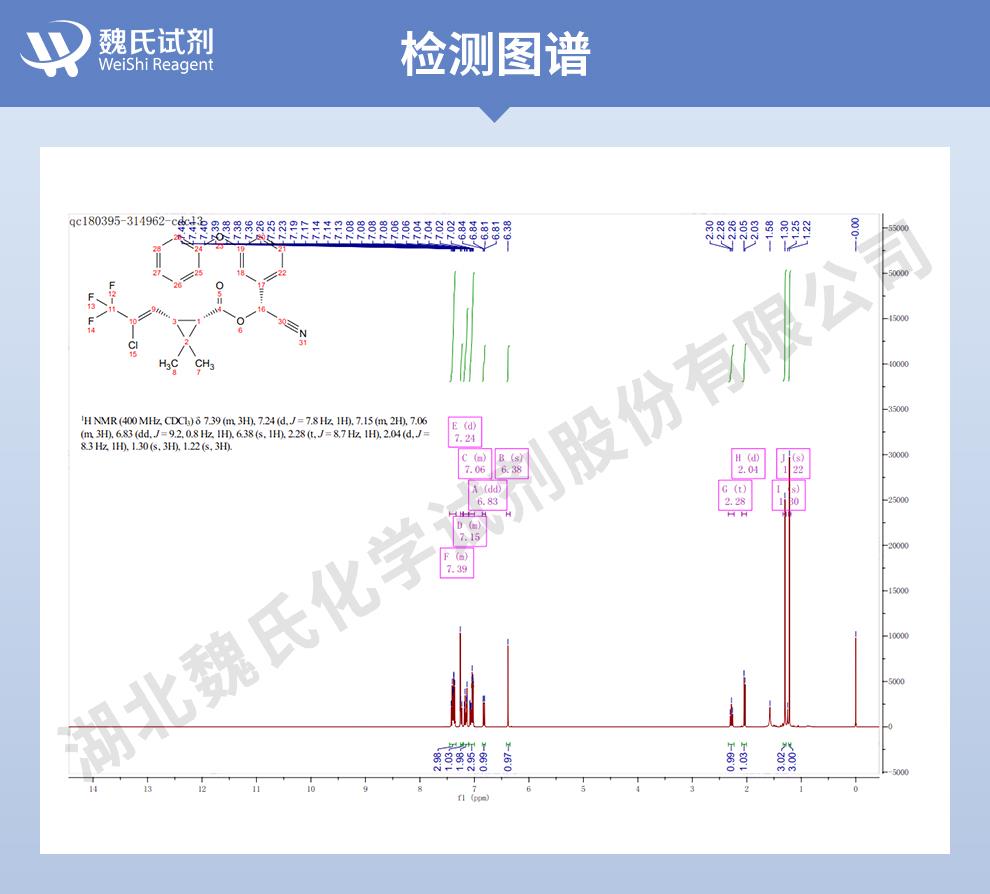Click the downward triangle pointer below the blue header
Image resolution: width=990 pixels, height=894 pixels.
[x=494, y=114]
